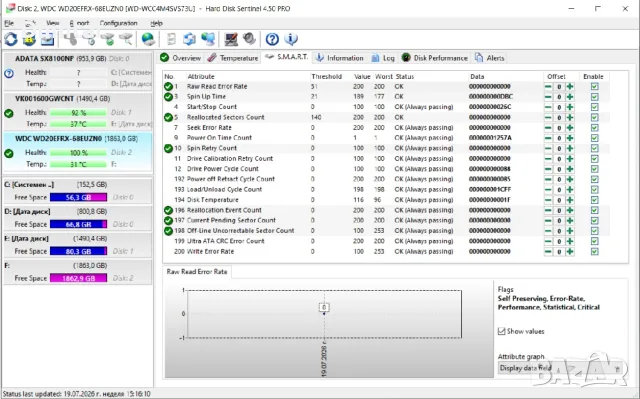Click the gray speaker toolbar icon
The height and width of the screenshot is (399, 640).
249,39
